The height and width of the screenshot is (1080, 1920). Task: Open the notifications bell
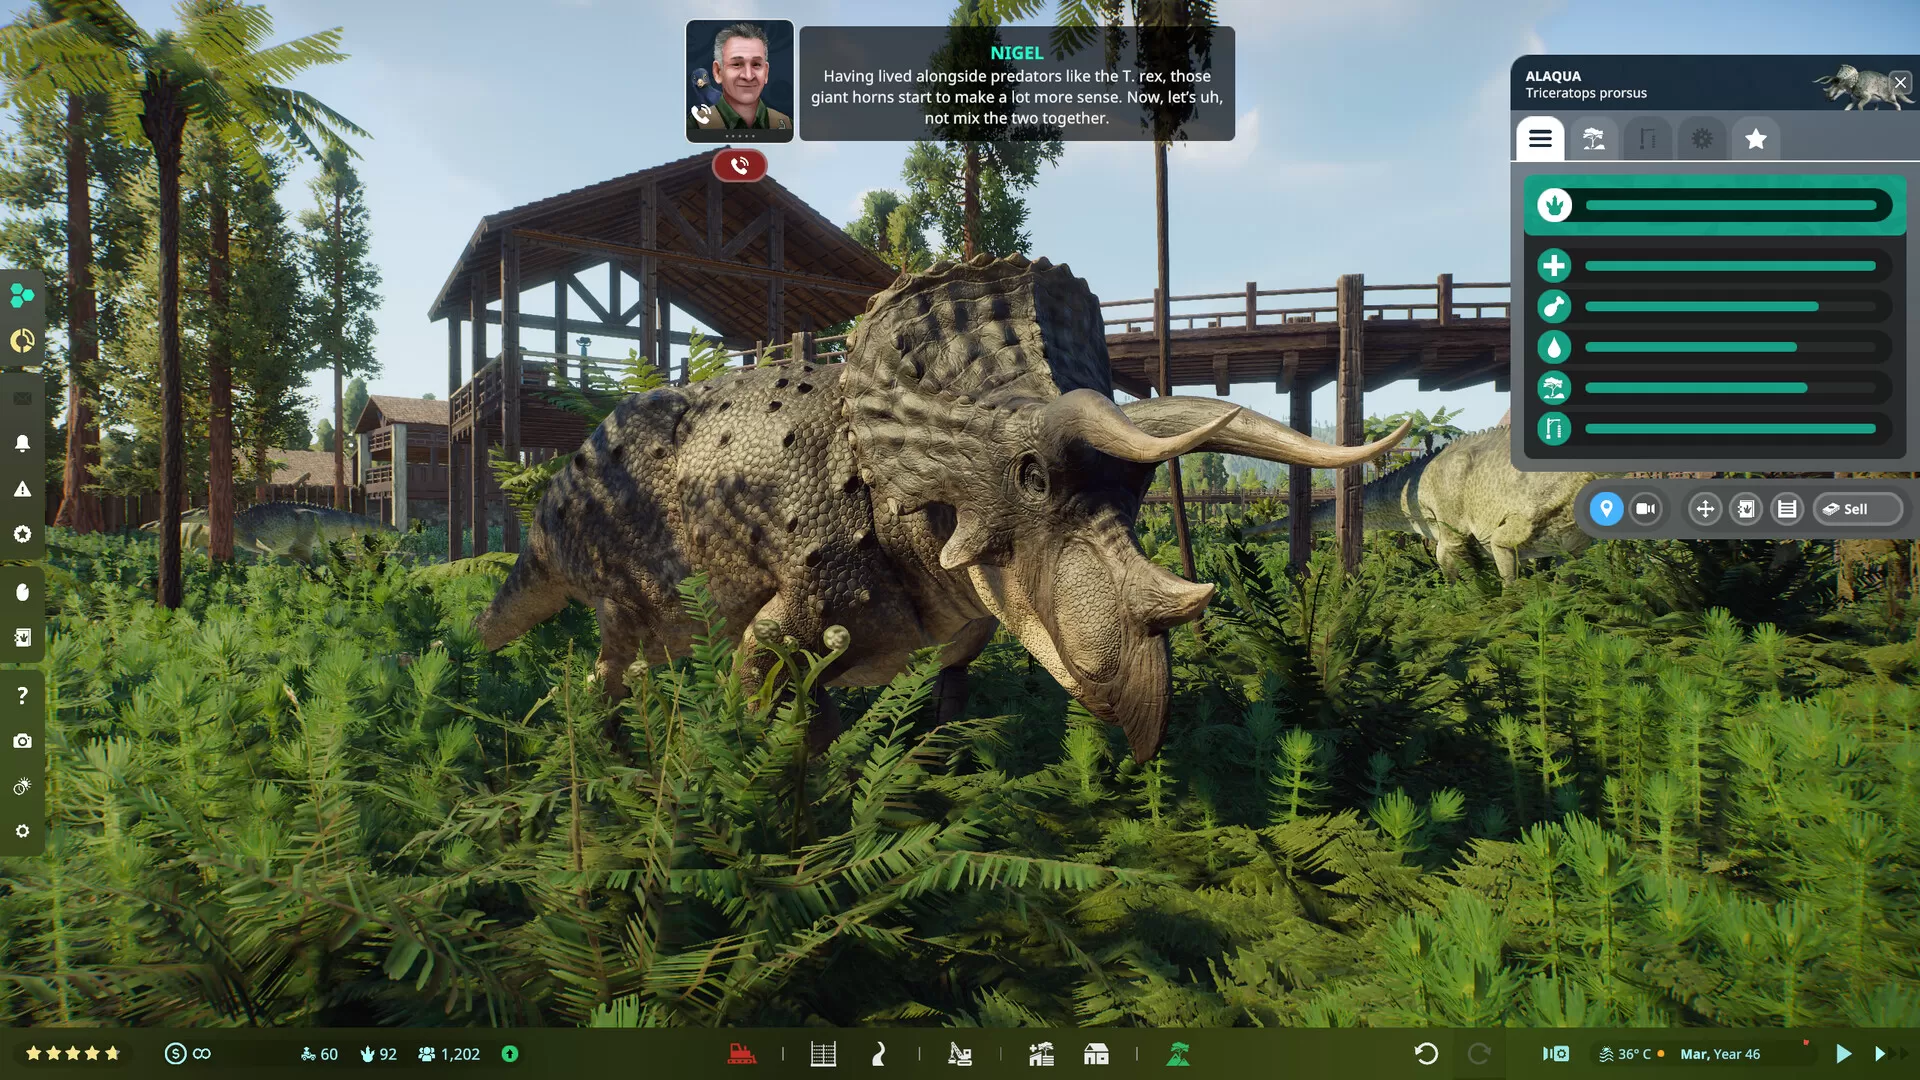[22, 444]
